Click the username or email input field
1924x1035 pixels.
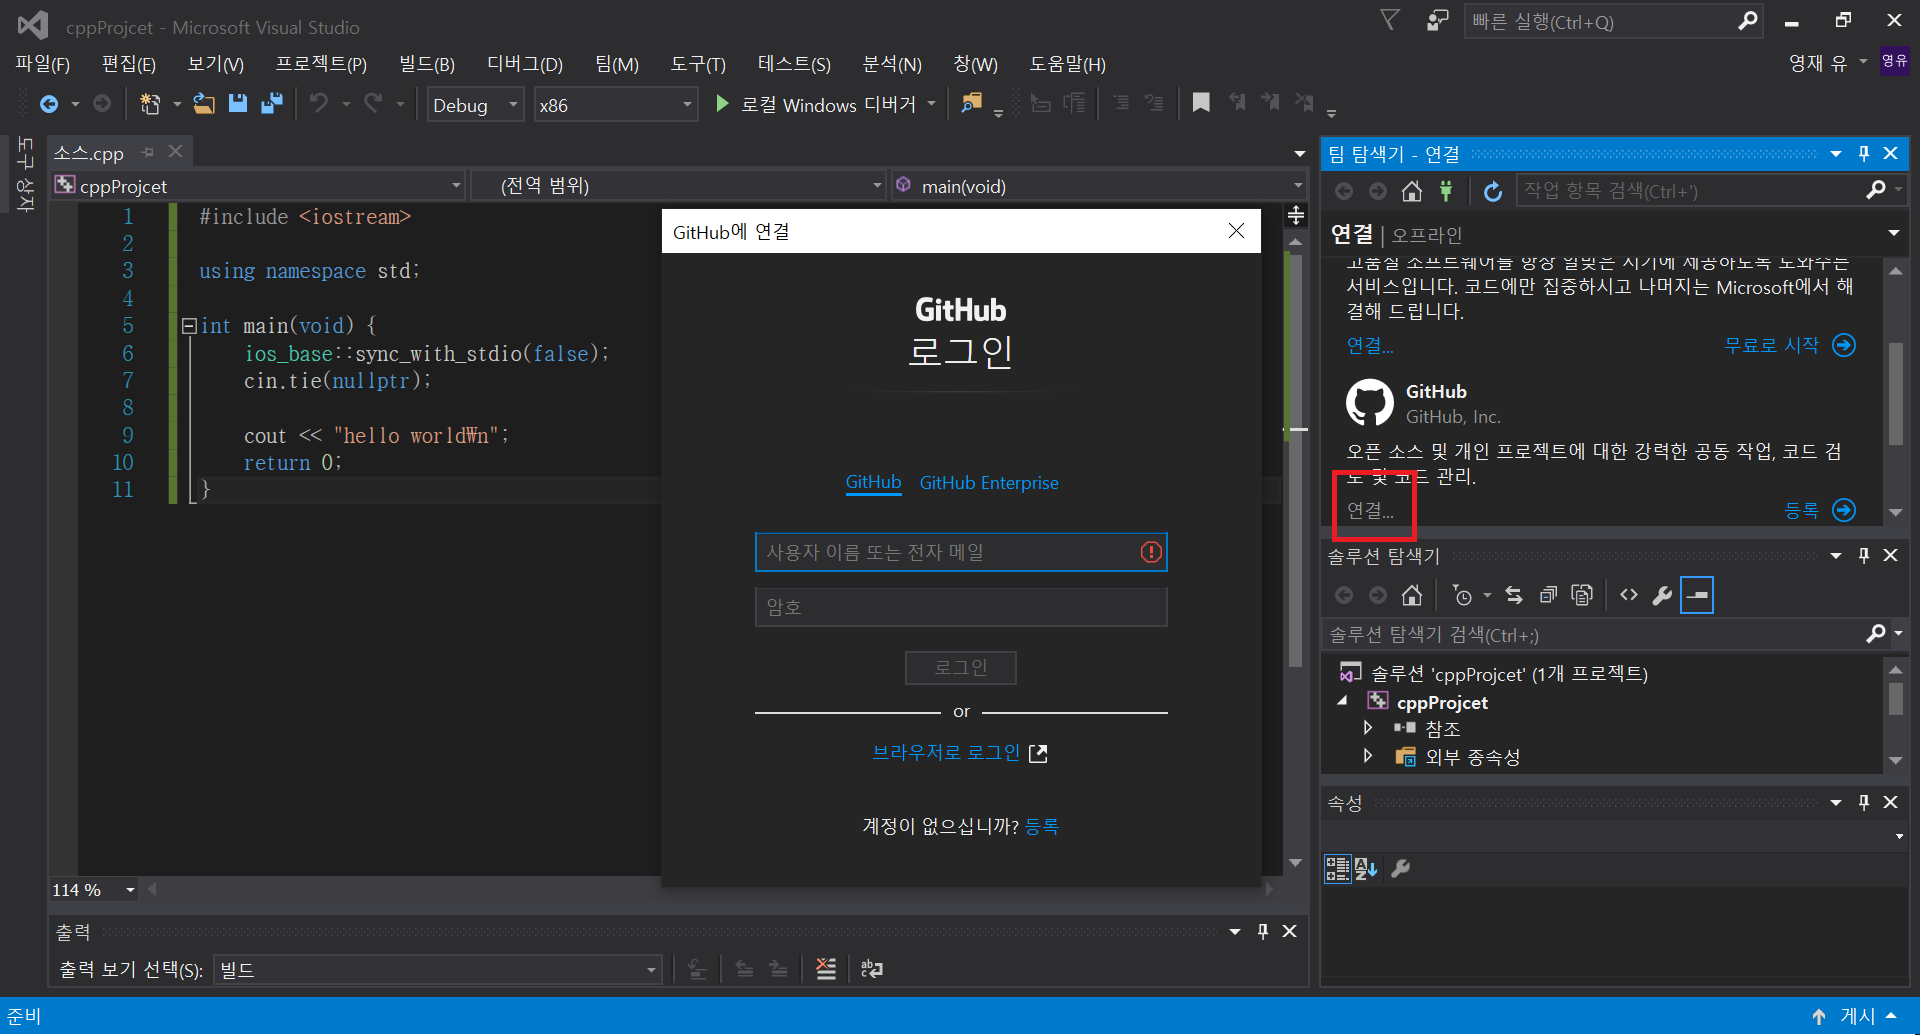tap(961, 552)
